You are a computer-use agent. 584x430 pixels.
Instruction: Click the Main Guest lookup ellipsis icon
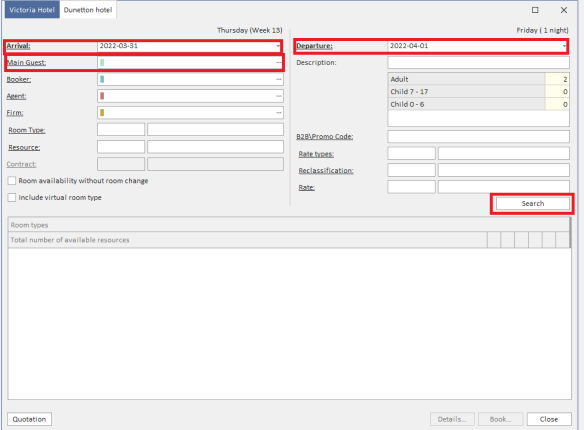click(x=278, y=63)
